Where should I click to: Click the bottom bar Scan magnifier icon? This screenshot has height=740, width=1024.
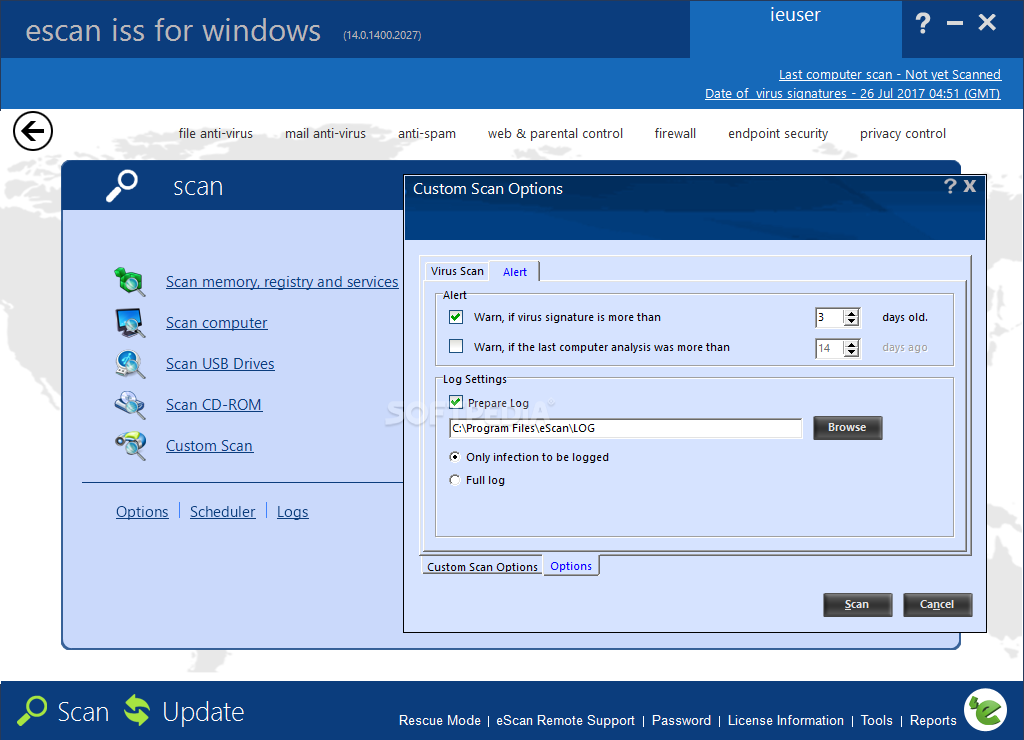tap(32, 711)
